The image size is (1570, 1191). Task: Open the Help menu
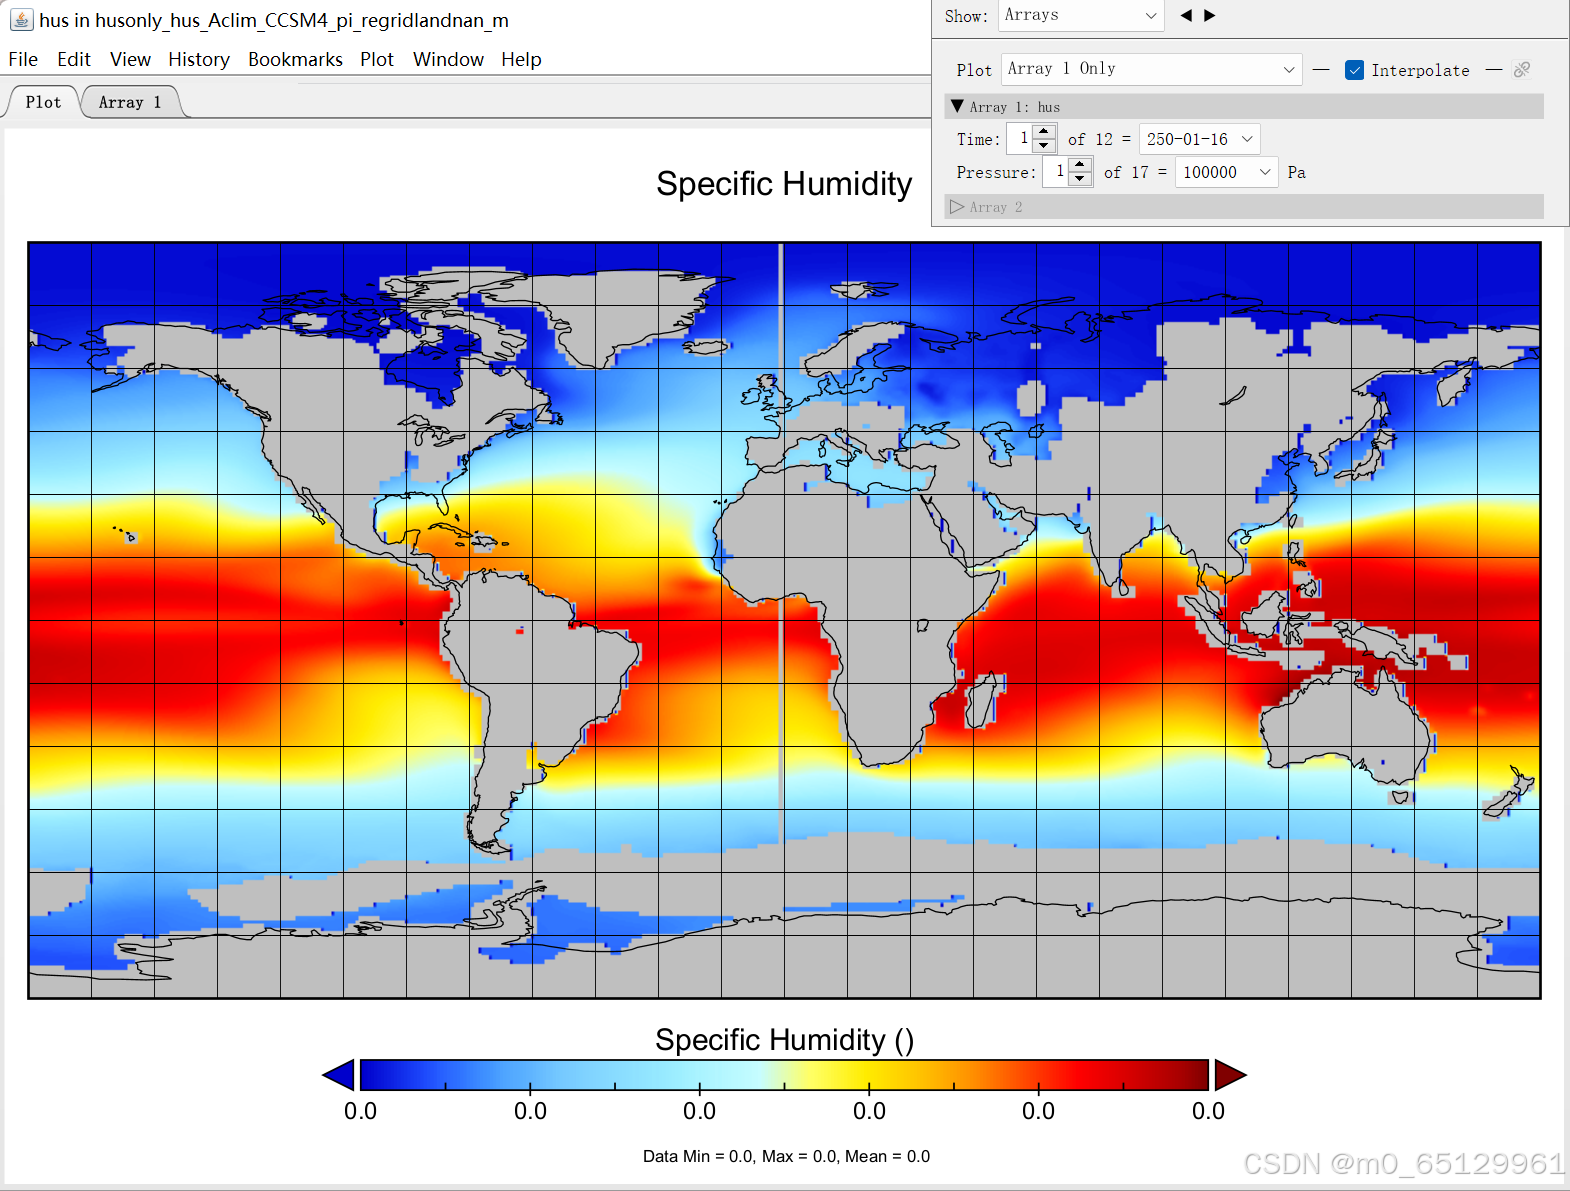521,59
